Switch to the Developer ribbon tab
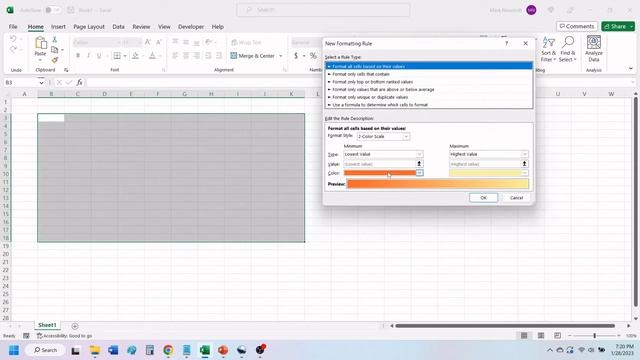640x360 pixels. [191, 27]
